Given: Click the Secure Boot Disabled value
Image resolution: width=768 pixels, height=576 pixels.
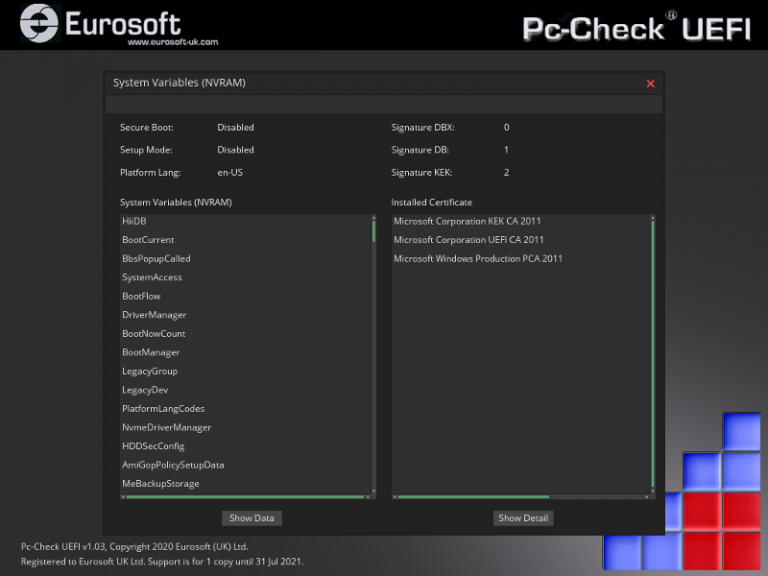Looking at the screenshot, I should pyautogui.click(x=236, y=127).
